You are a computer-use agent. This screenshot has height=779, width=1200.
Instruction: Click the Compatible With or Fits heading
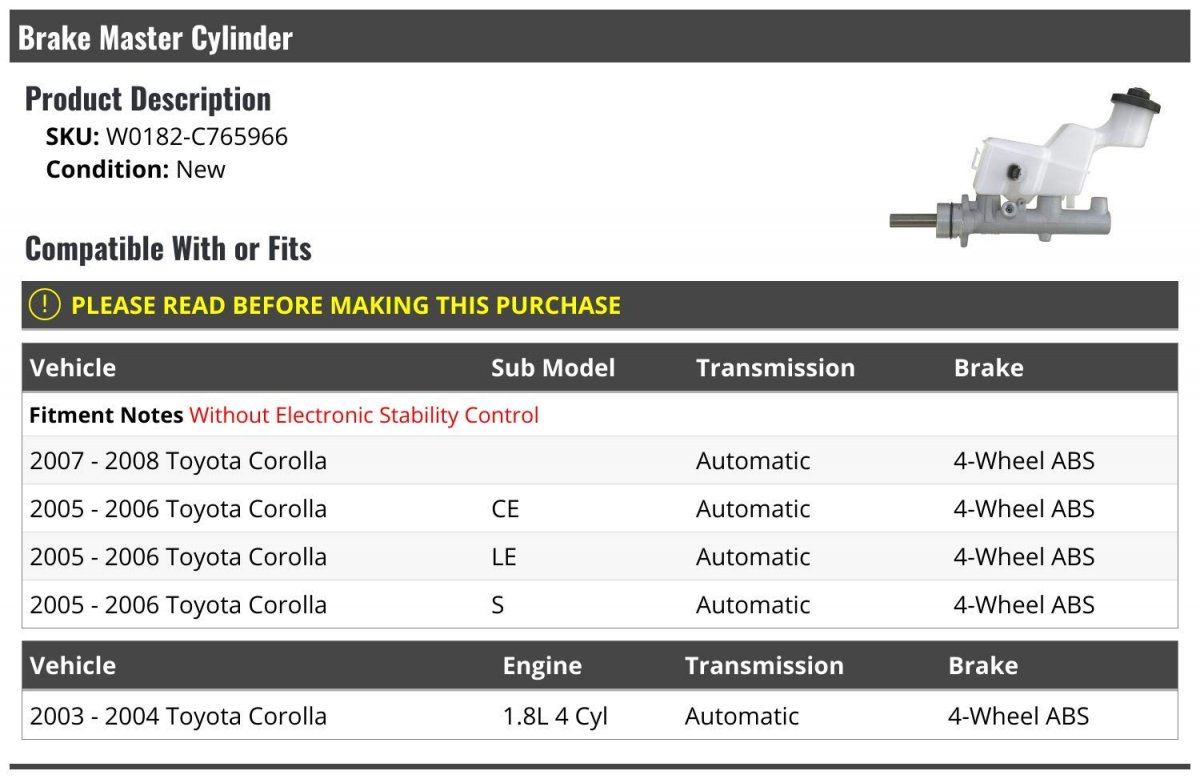[168, 249]
